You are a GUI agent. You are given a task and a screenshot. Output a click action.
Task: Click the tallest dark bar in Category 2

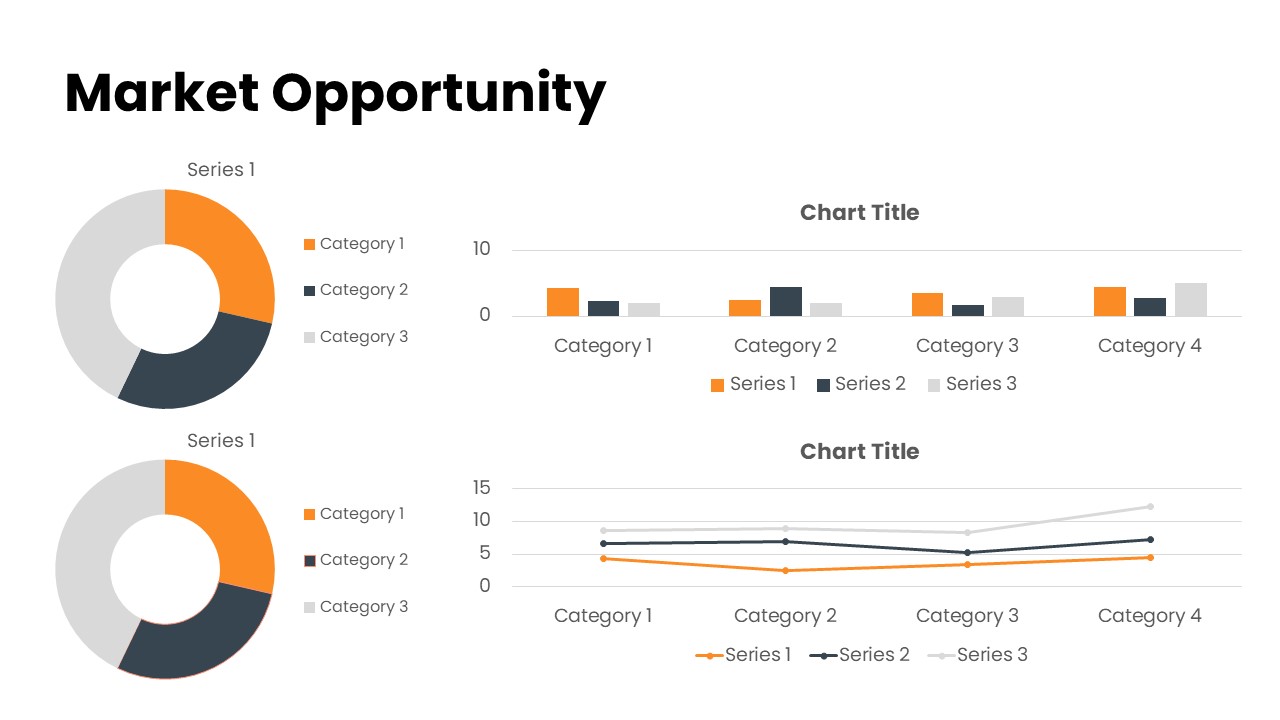point(785,301)
